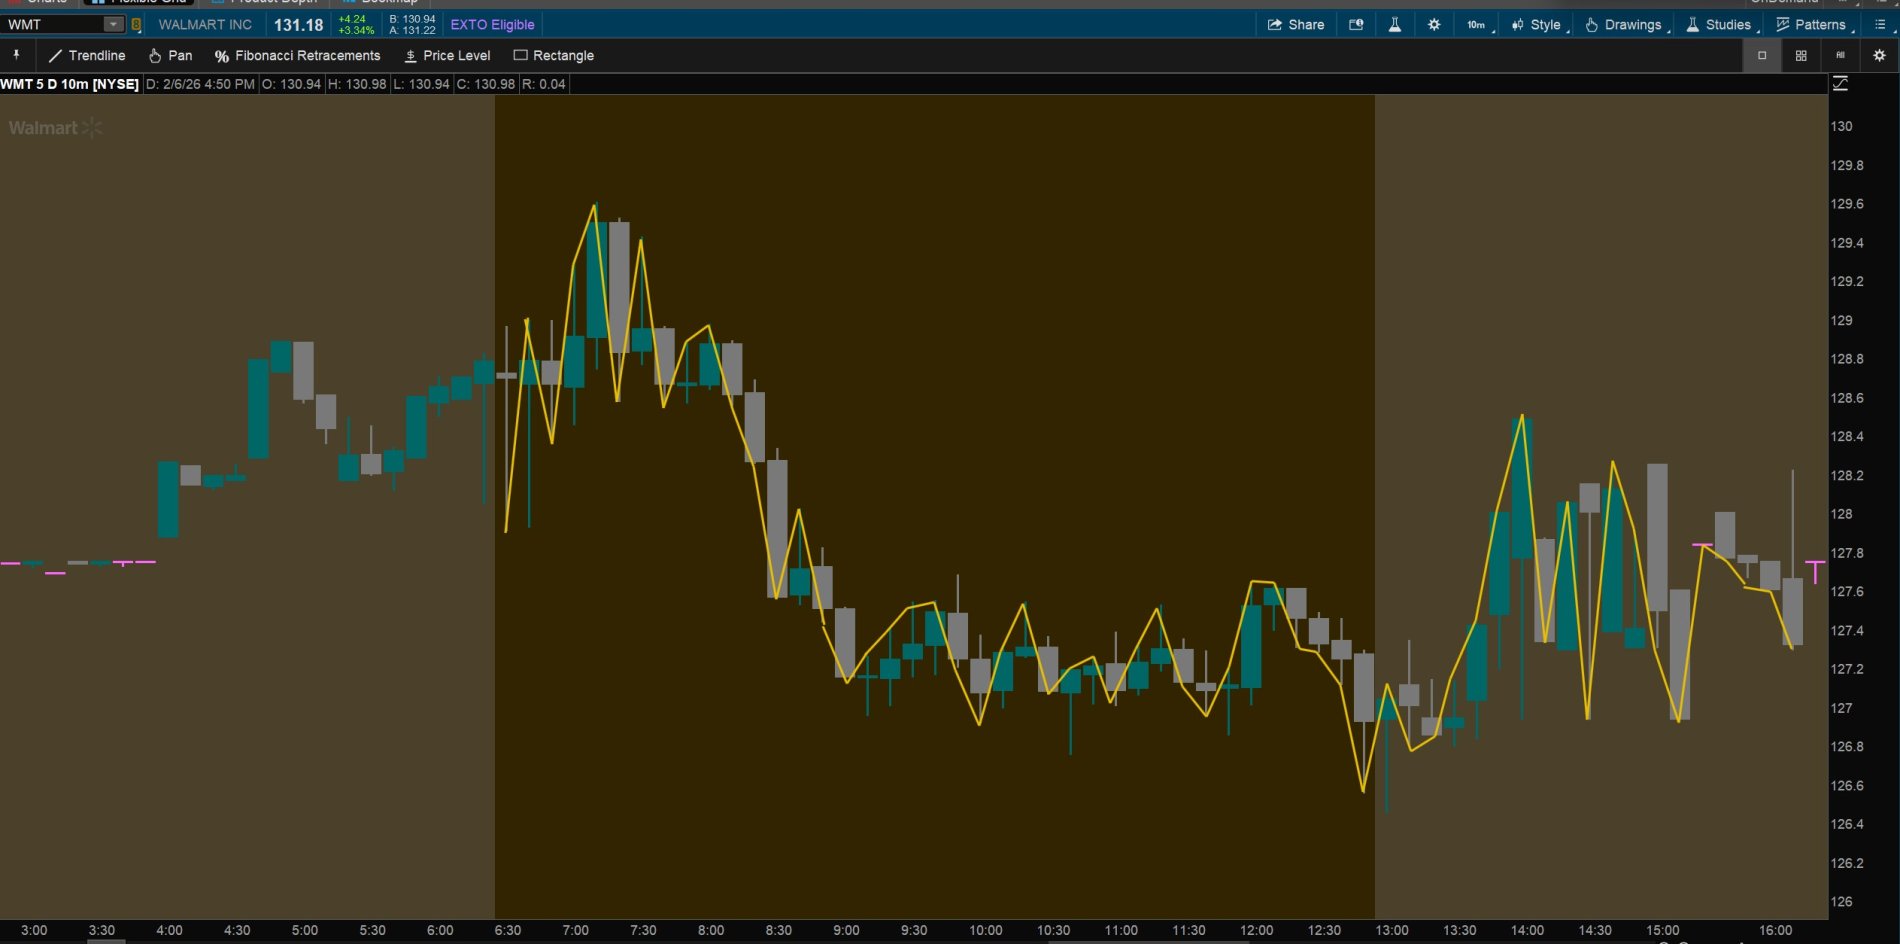Activate the Pan hand tool
1900x944 pixels.
click(x=170, y=56)
